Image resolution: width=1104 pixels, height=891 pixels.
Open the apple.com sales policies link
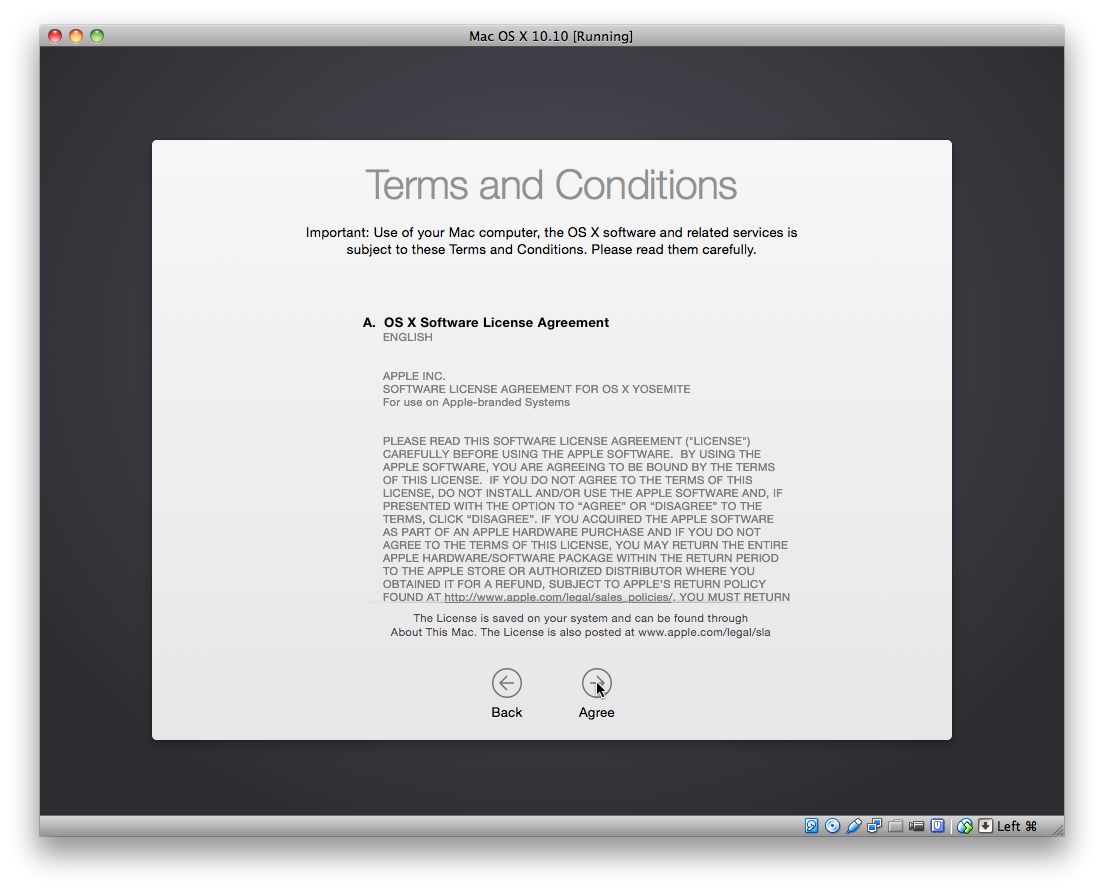pos(559,597)
